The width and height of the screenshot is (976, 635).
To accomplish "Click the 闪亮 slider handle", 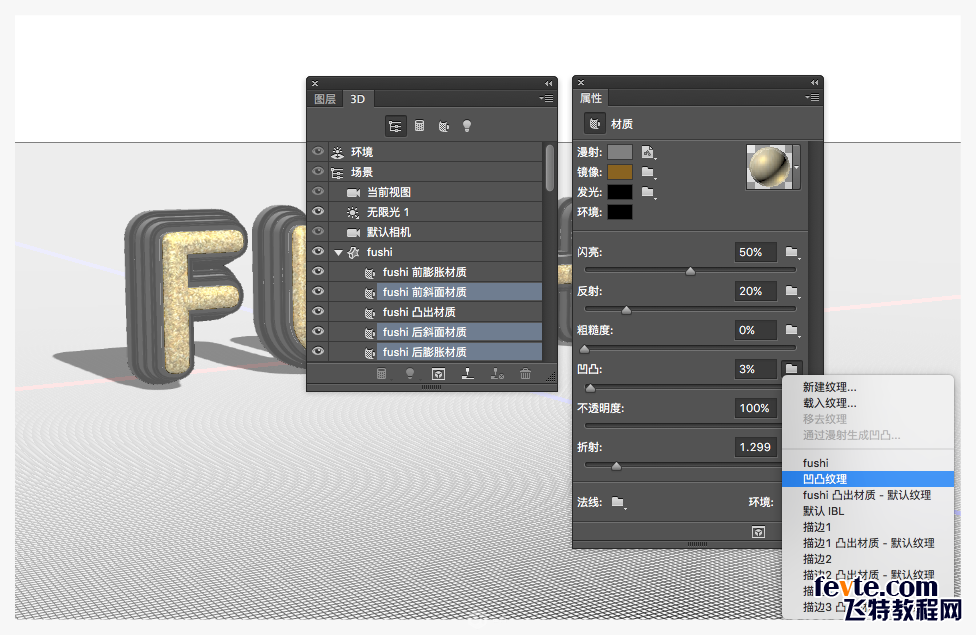I will coord(690,271).
